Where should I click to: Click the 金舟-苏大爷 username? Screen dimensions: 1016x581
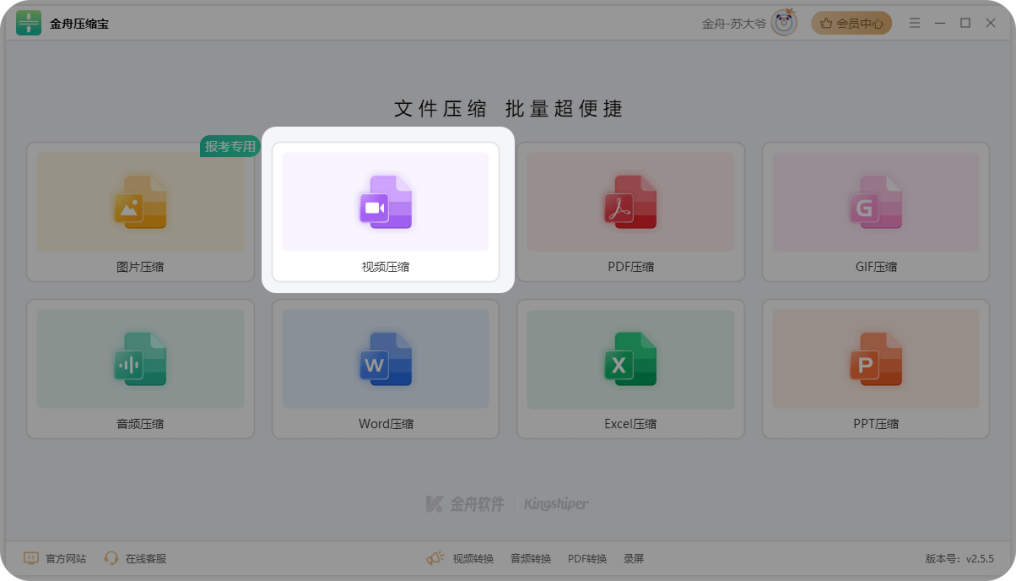tap(733, 24)
